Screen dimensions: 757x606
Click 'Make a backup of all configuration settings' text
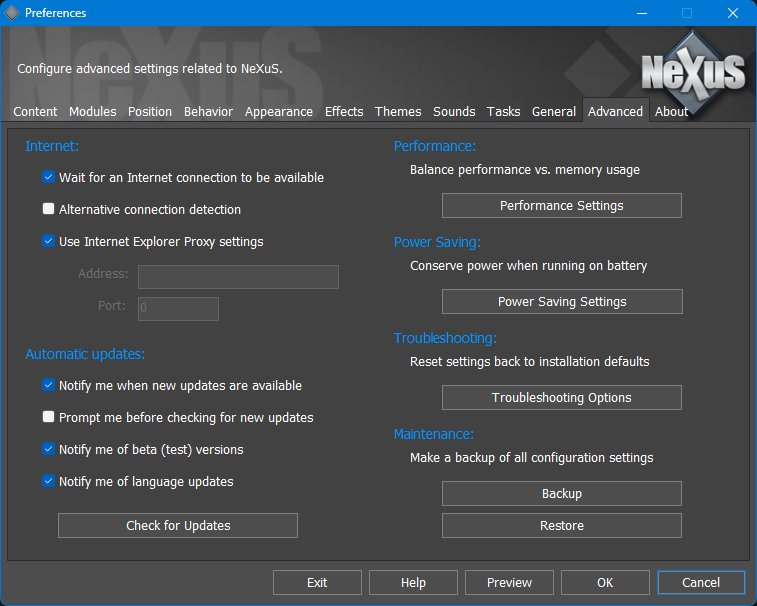(532, 458)
